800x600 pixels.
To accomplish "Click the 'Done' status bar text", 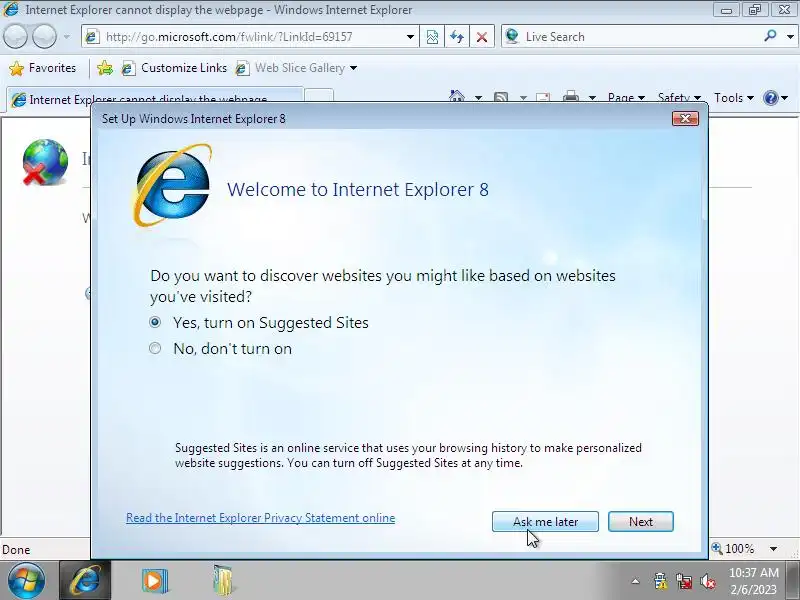I will pos(16,549).
